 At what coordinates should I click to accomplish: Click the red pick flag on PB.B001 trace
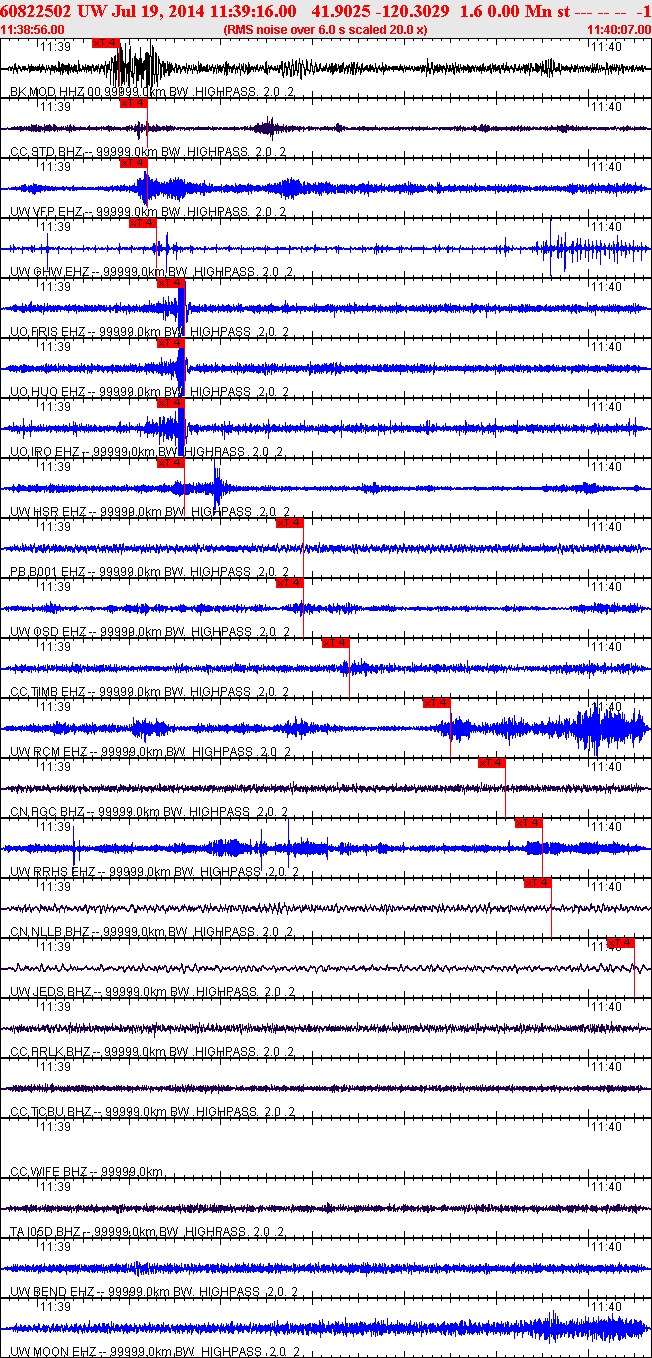(289, 523)
